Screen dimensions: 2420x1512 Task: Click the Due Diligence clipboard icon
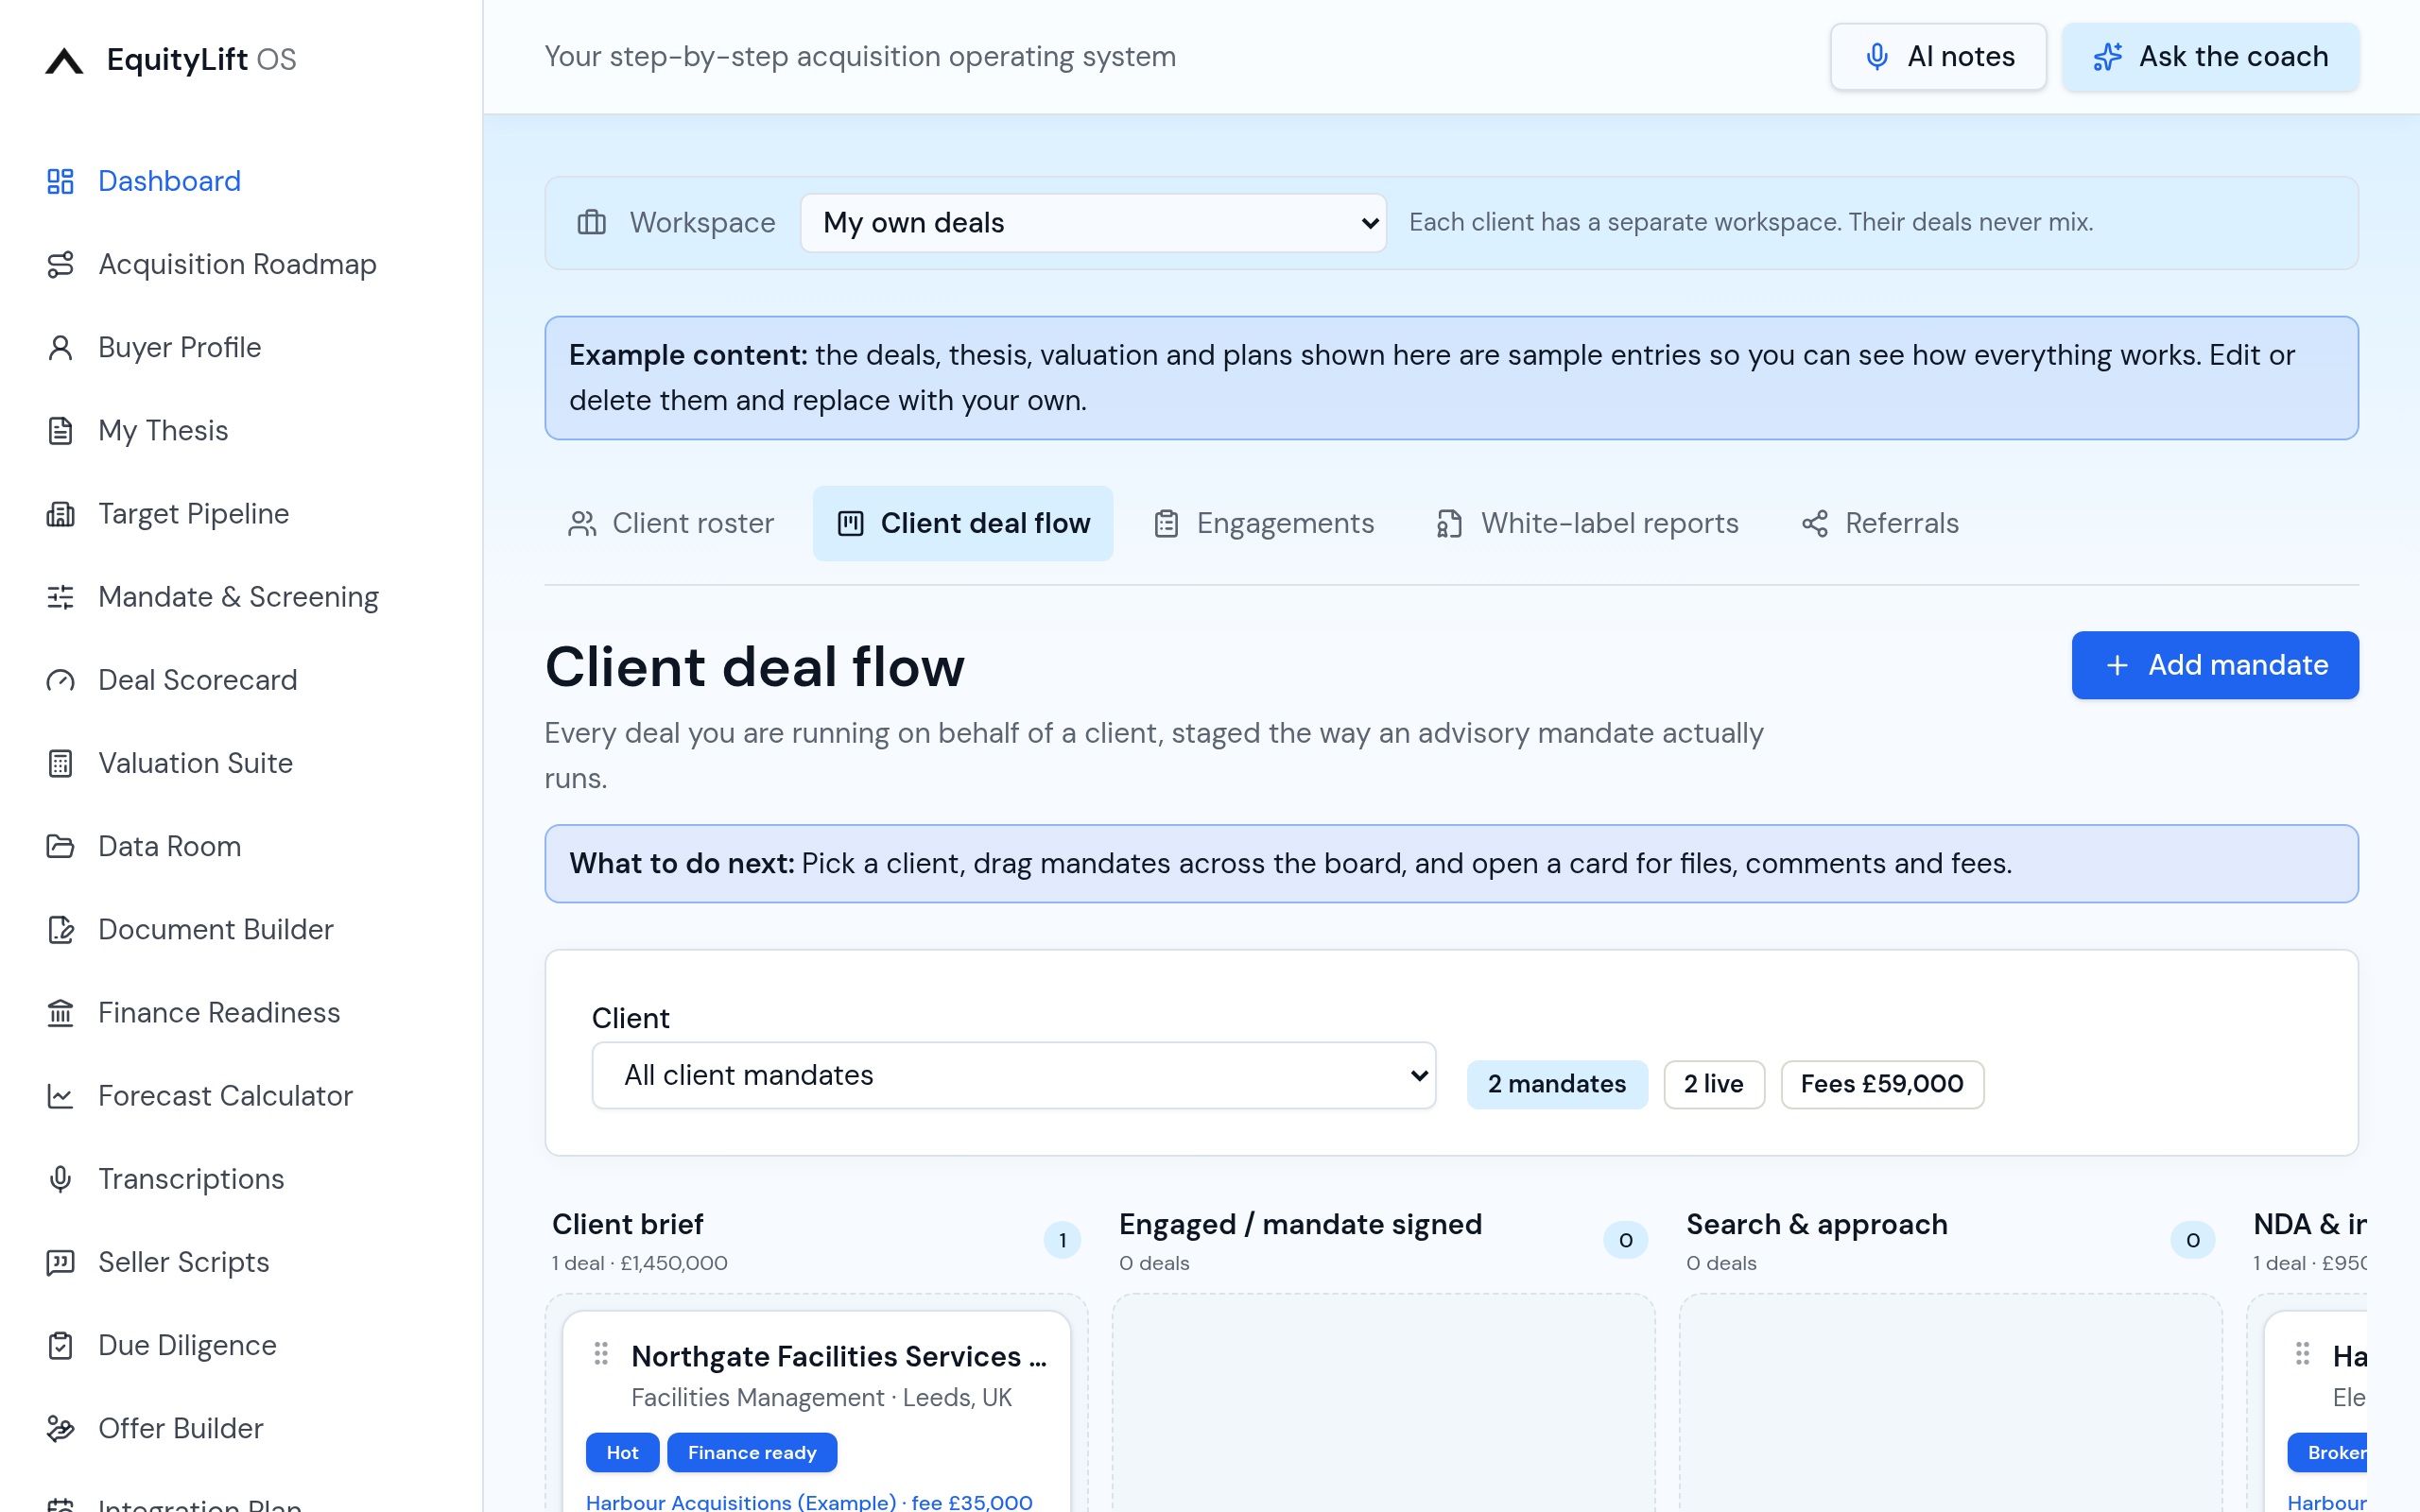60,1345
